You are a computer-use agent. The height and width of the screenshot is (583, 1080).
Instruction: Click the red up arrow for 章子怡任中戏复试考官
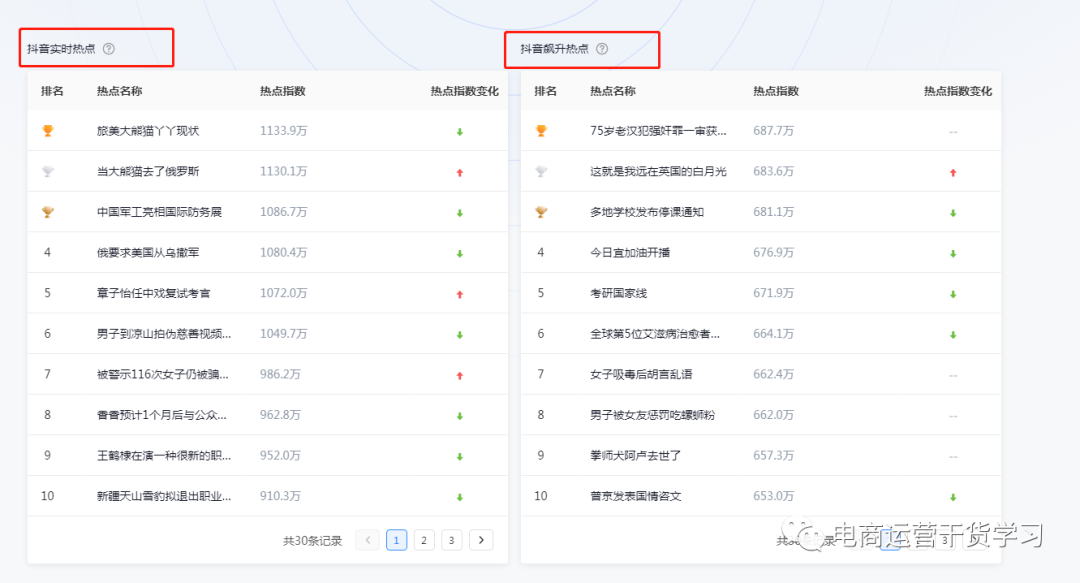coord(459,294)
